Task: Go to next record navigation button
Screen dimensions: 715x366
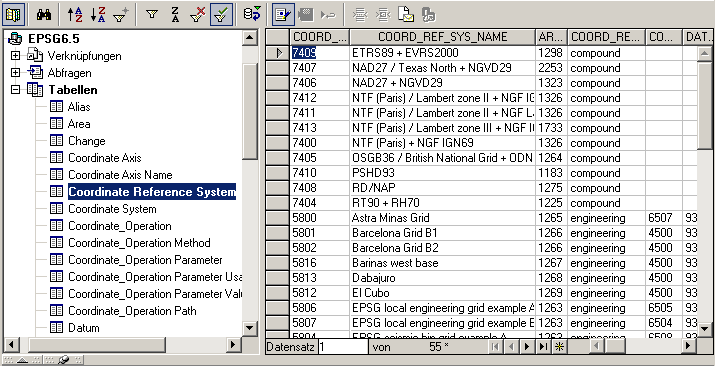Action: (527, 347)
